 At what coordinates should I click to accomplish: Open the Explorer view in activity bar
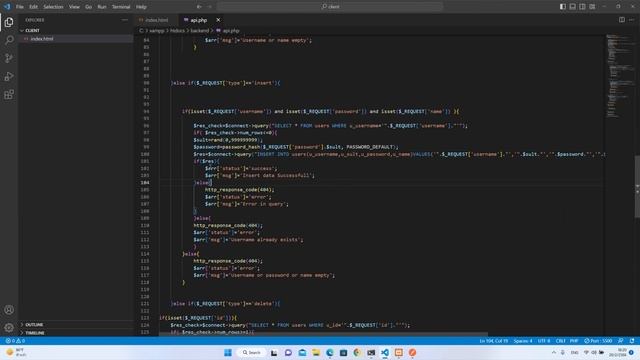pyautogui.click(x=9, y=22)
